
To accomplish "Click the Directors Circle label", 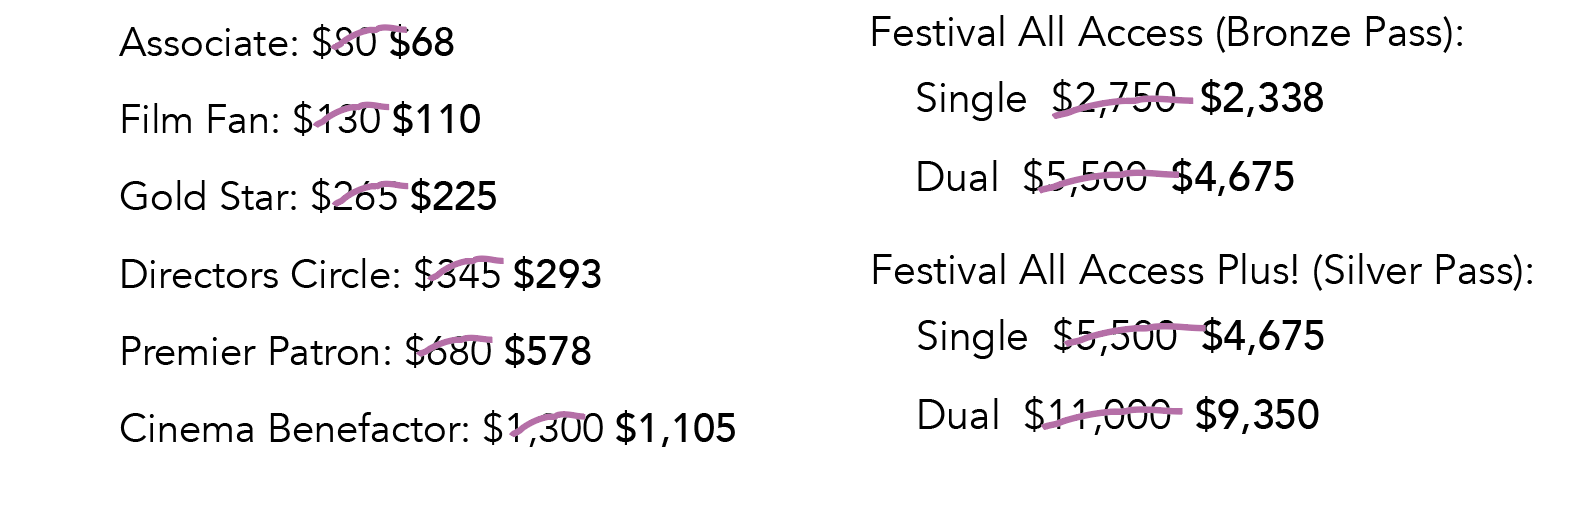I will pyautogui.click(x=261, y=274).
